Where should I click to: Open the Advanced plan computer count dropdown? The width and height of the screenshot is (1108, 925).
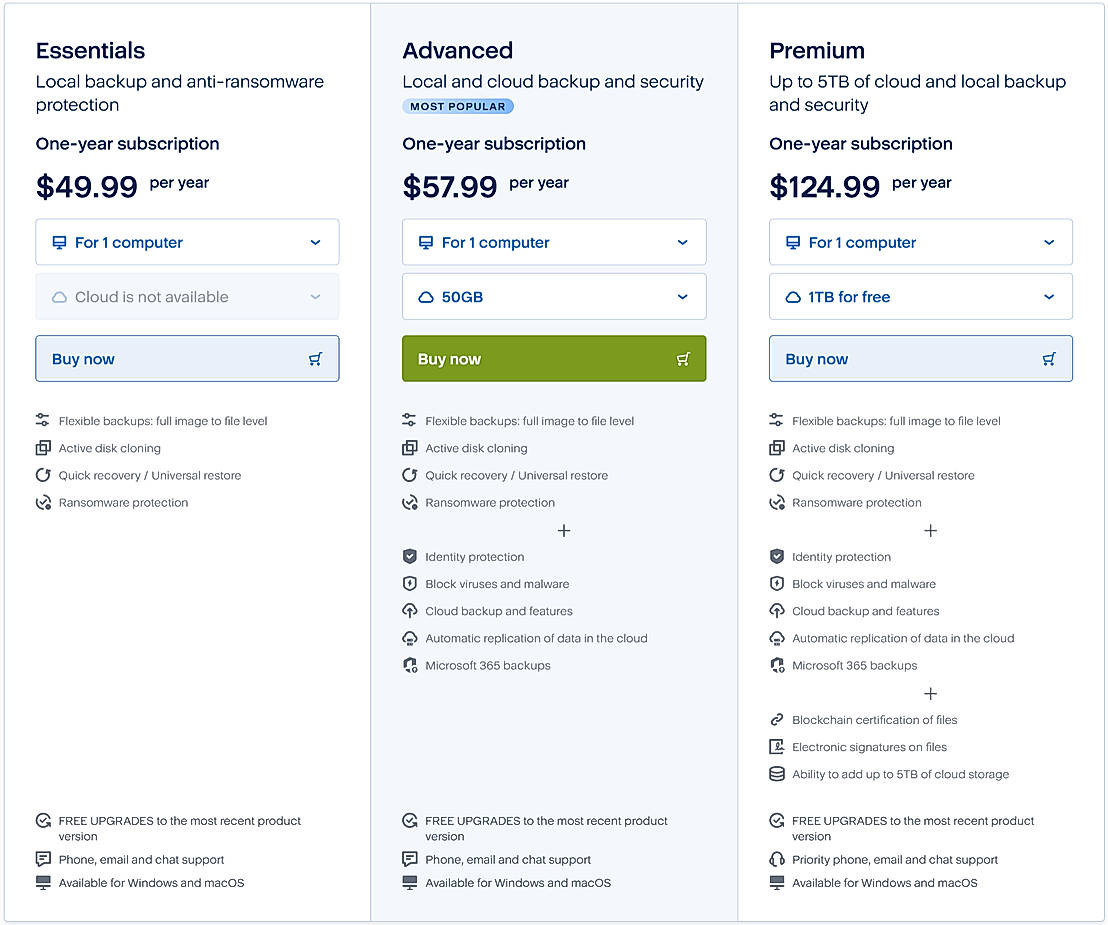pyautogui.click(x=554, y=242)
